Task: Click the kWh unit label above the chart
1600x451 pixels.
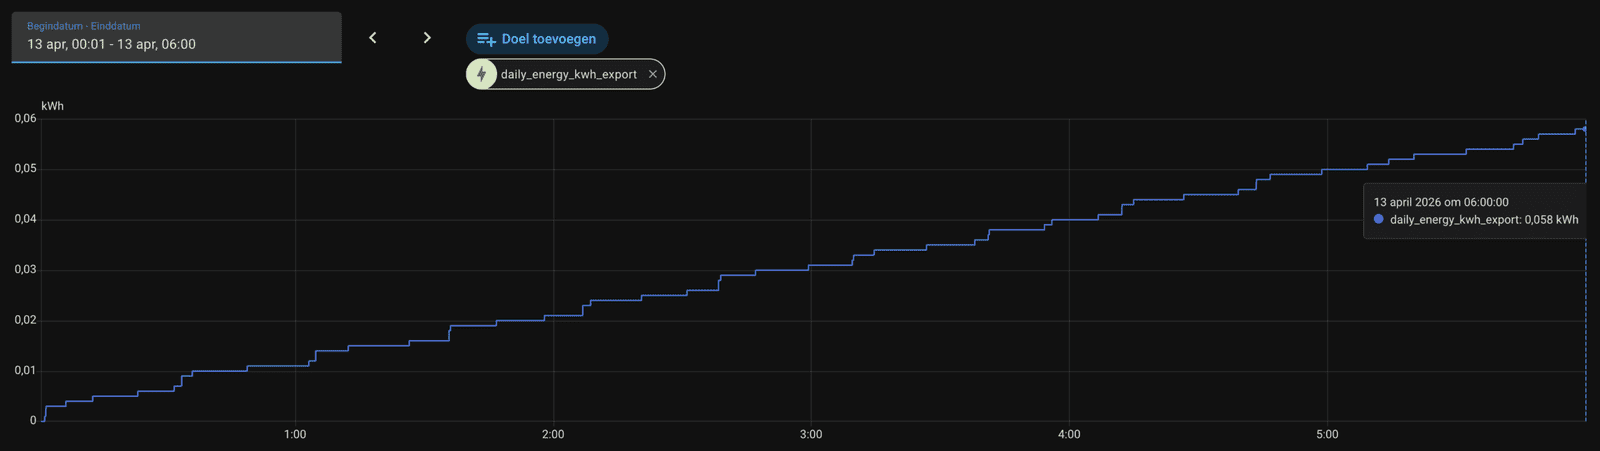Action: click(x=52, y=106)
